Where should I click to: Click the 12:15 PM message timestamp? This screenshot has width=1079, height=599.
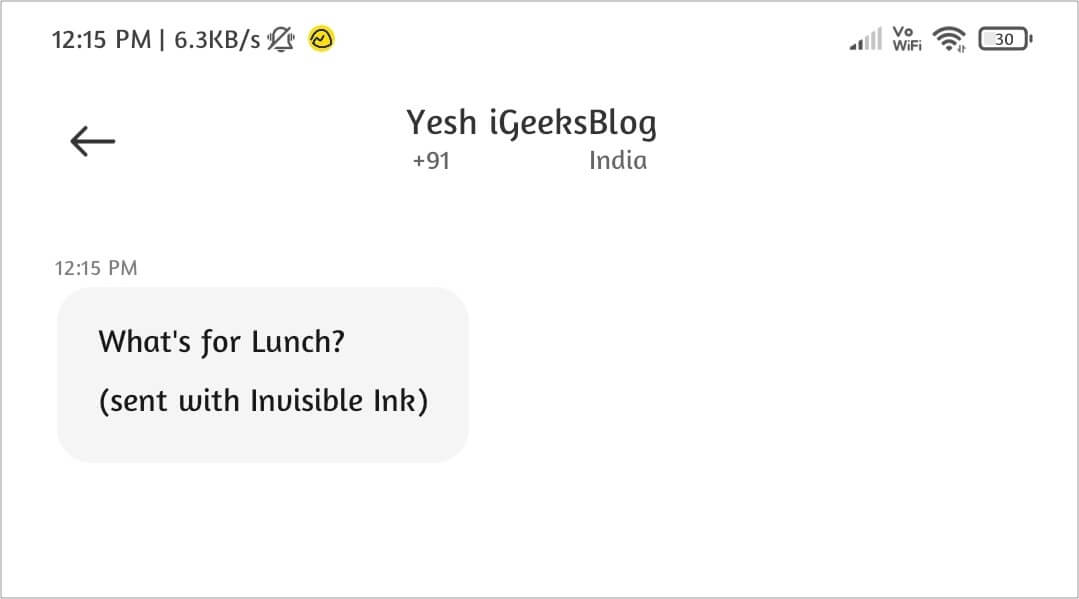tap(96, 268)
